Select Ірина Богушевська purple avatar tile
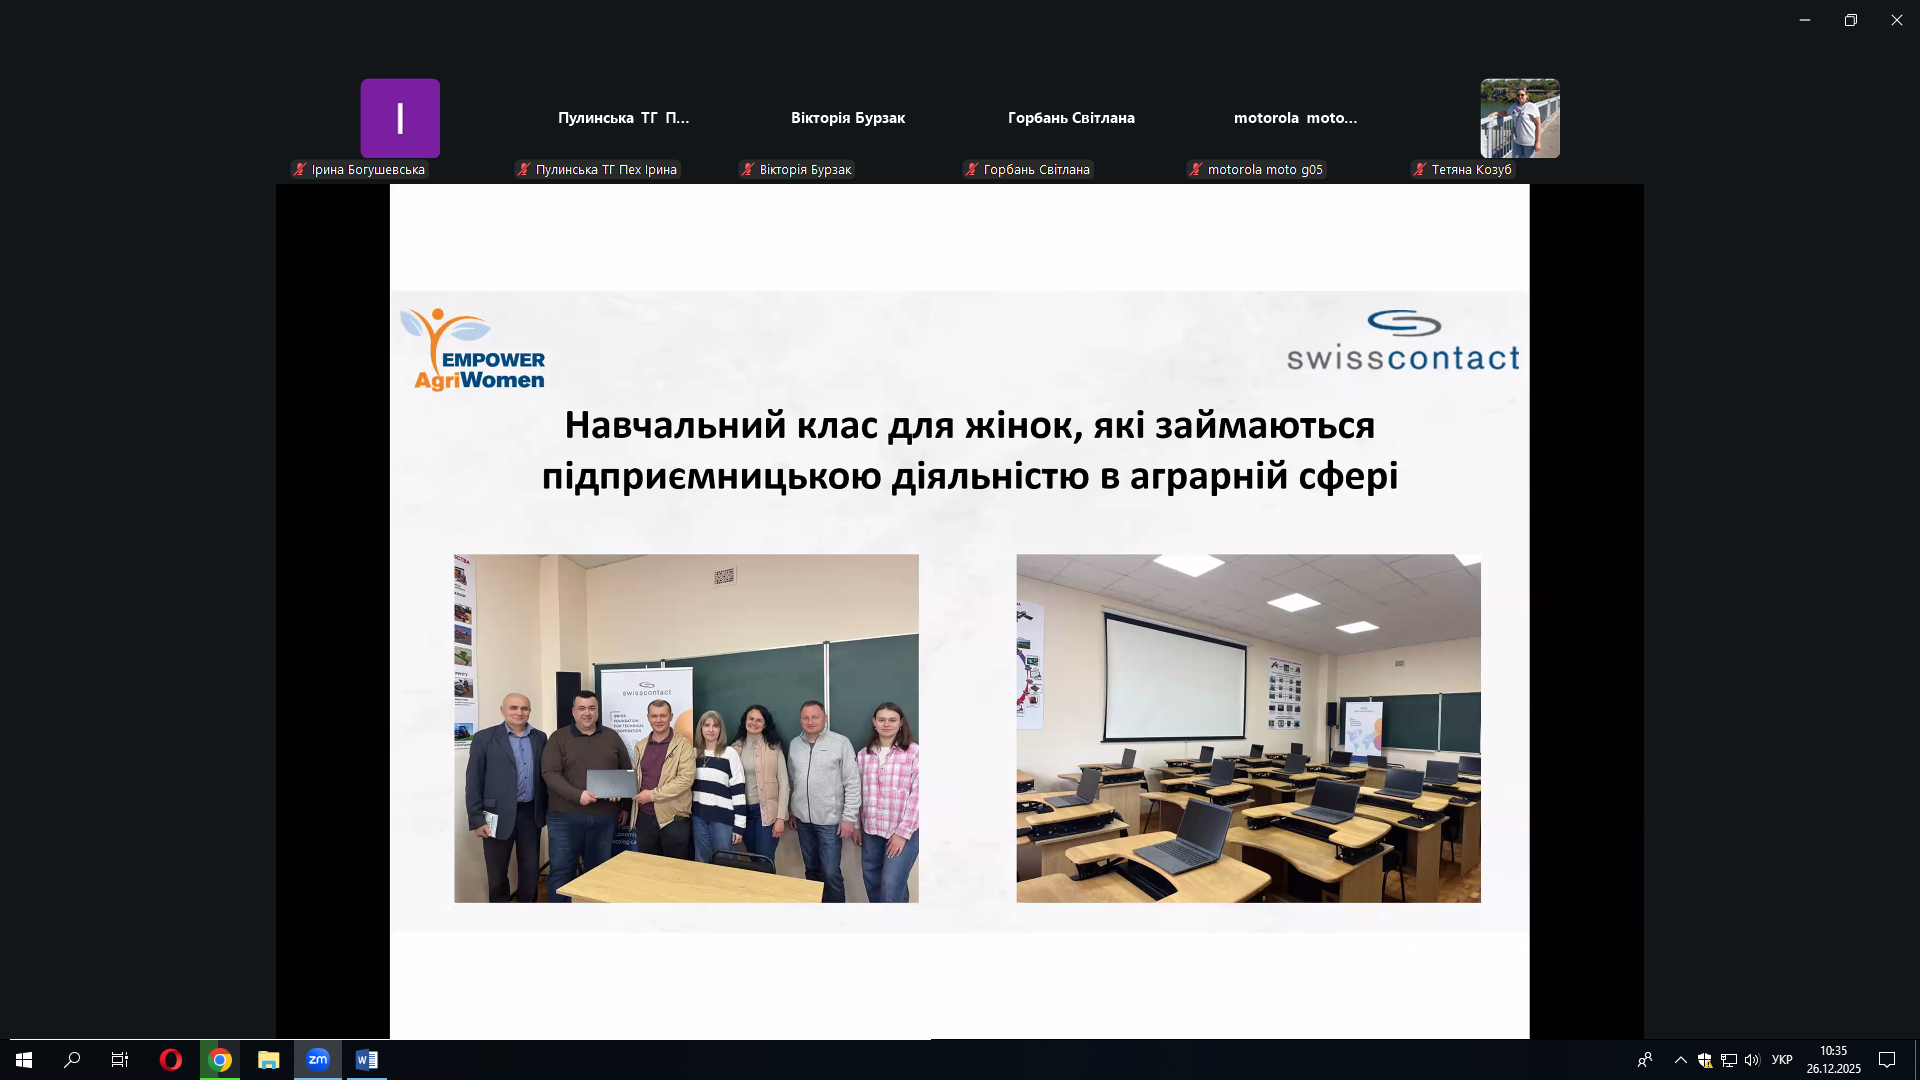This screenshot has width=1920, height=1080. (x=400, y=118)
